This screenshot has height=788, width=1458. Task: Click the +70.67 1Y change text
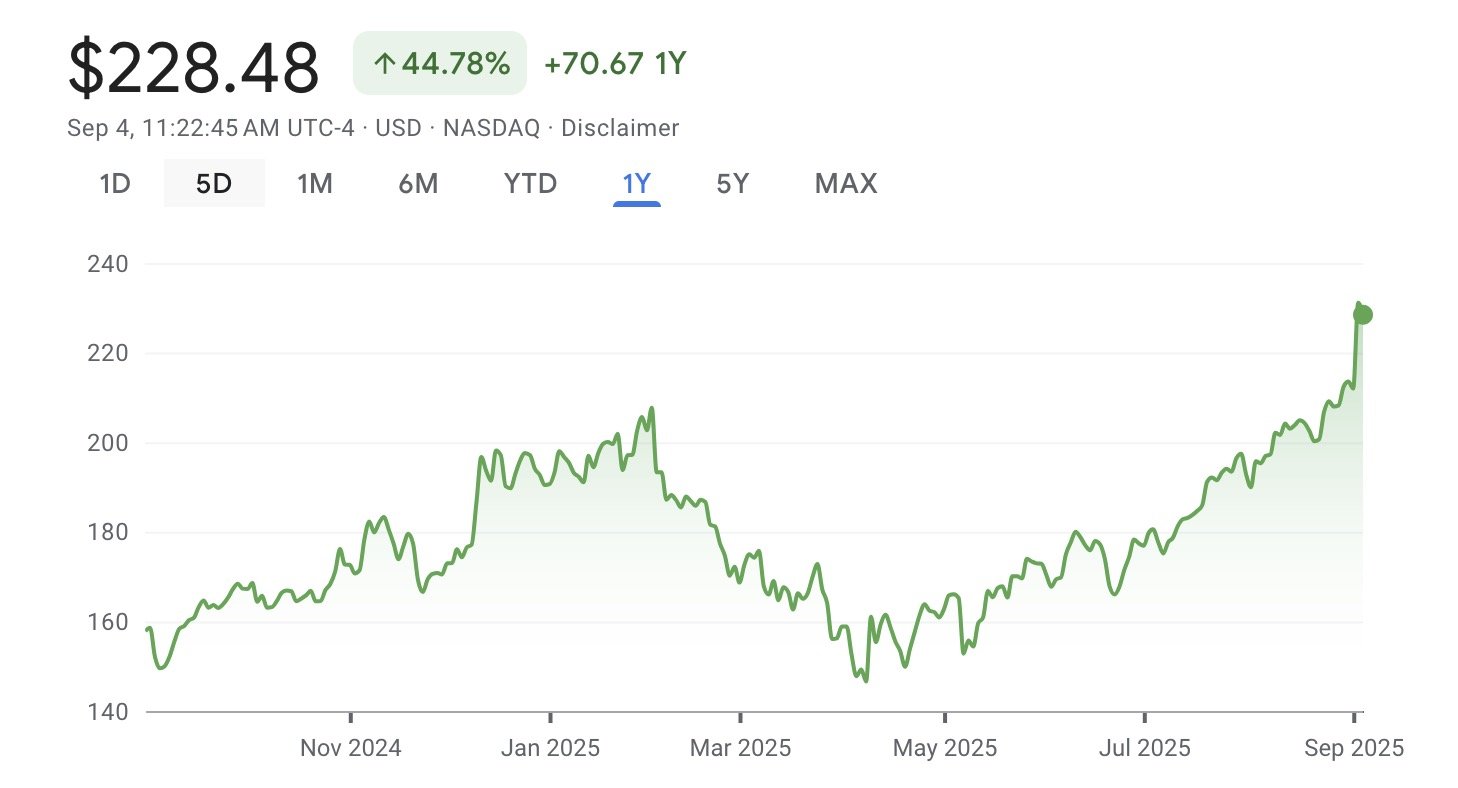615,65
